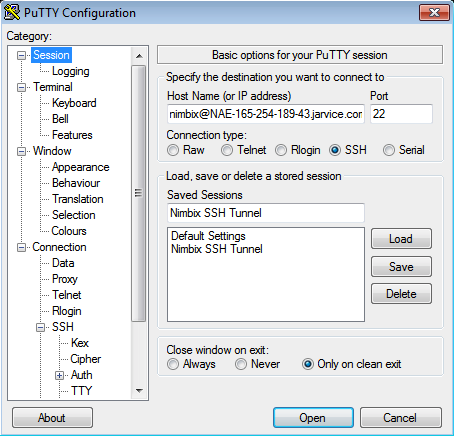454x436 pixels.
Task: Open the SSH connection
Action: pyautogui.click(x=313, y=418)
